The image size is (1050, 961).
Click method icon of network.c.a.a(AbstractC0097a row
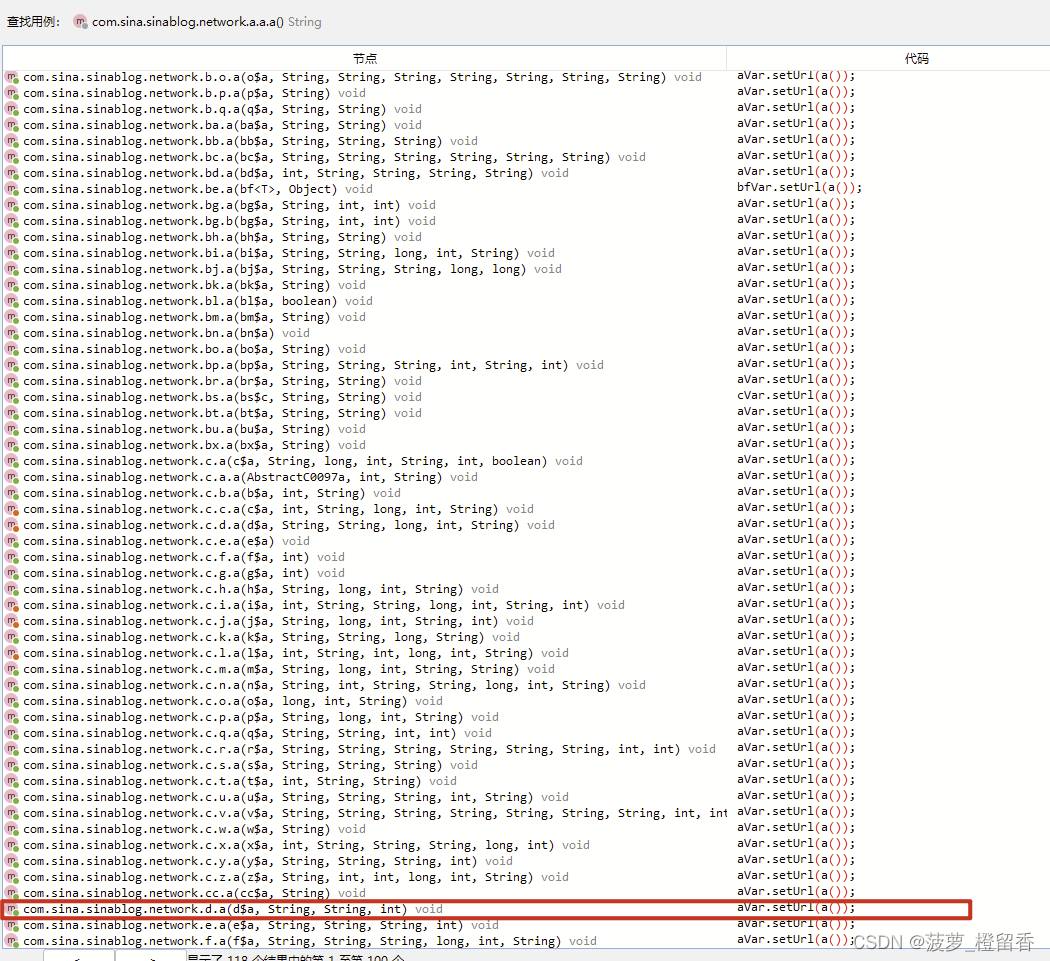tap(12, 477)
